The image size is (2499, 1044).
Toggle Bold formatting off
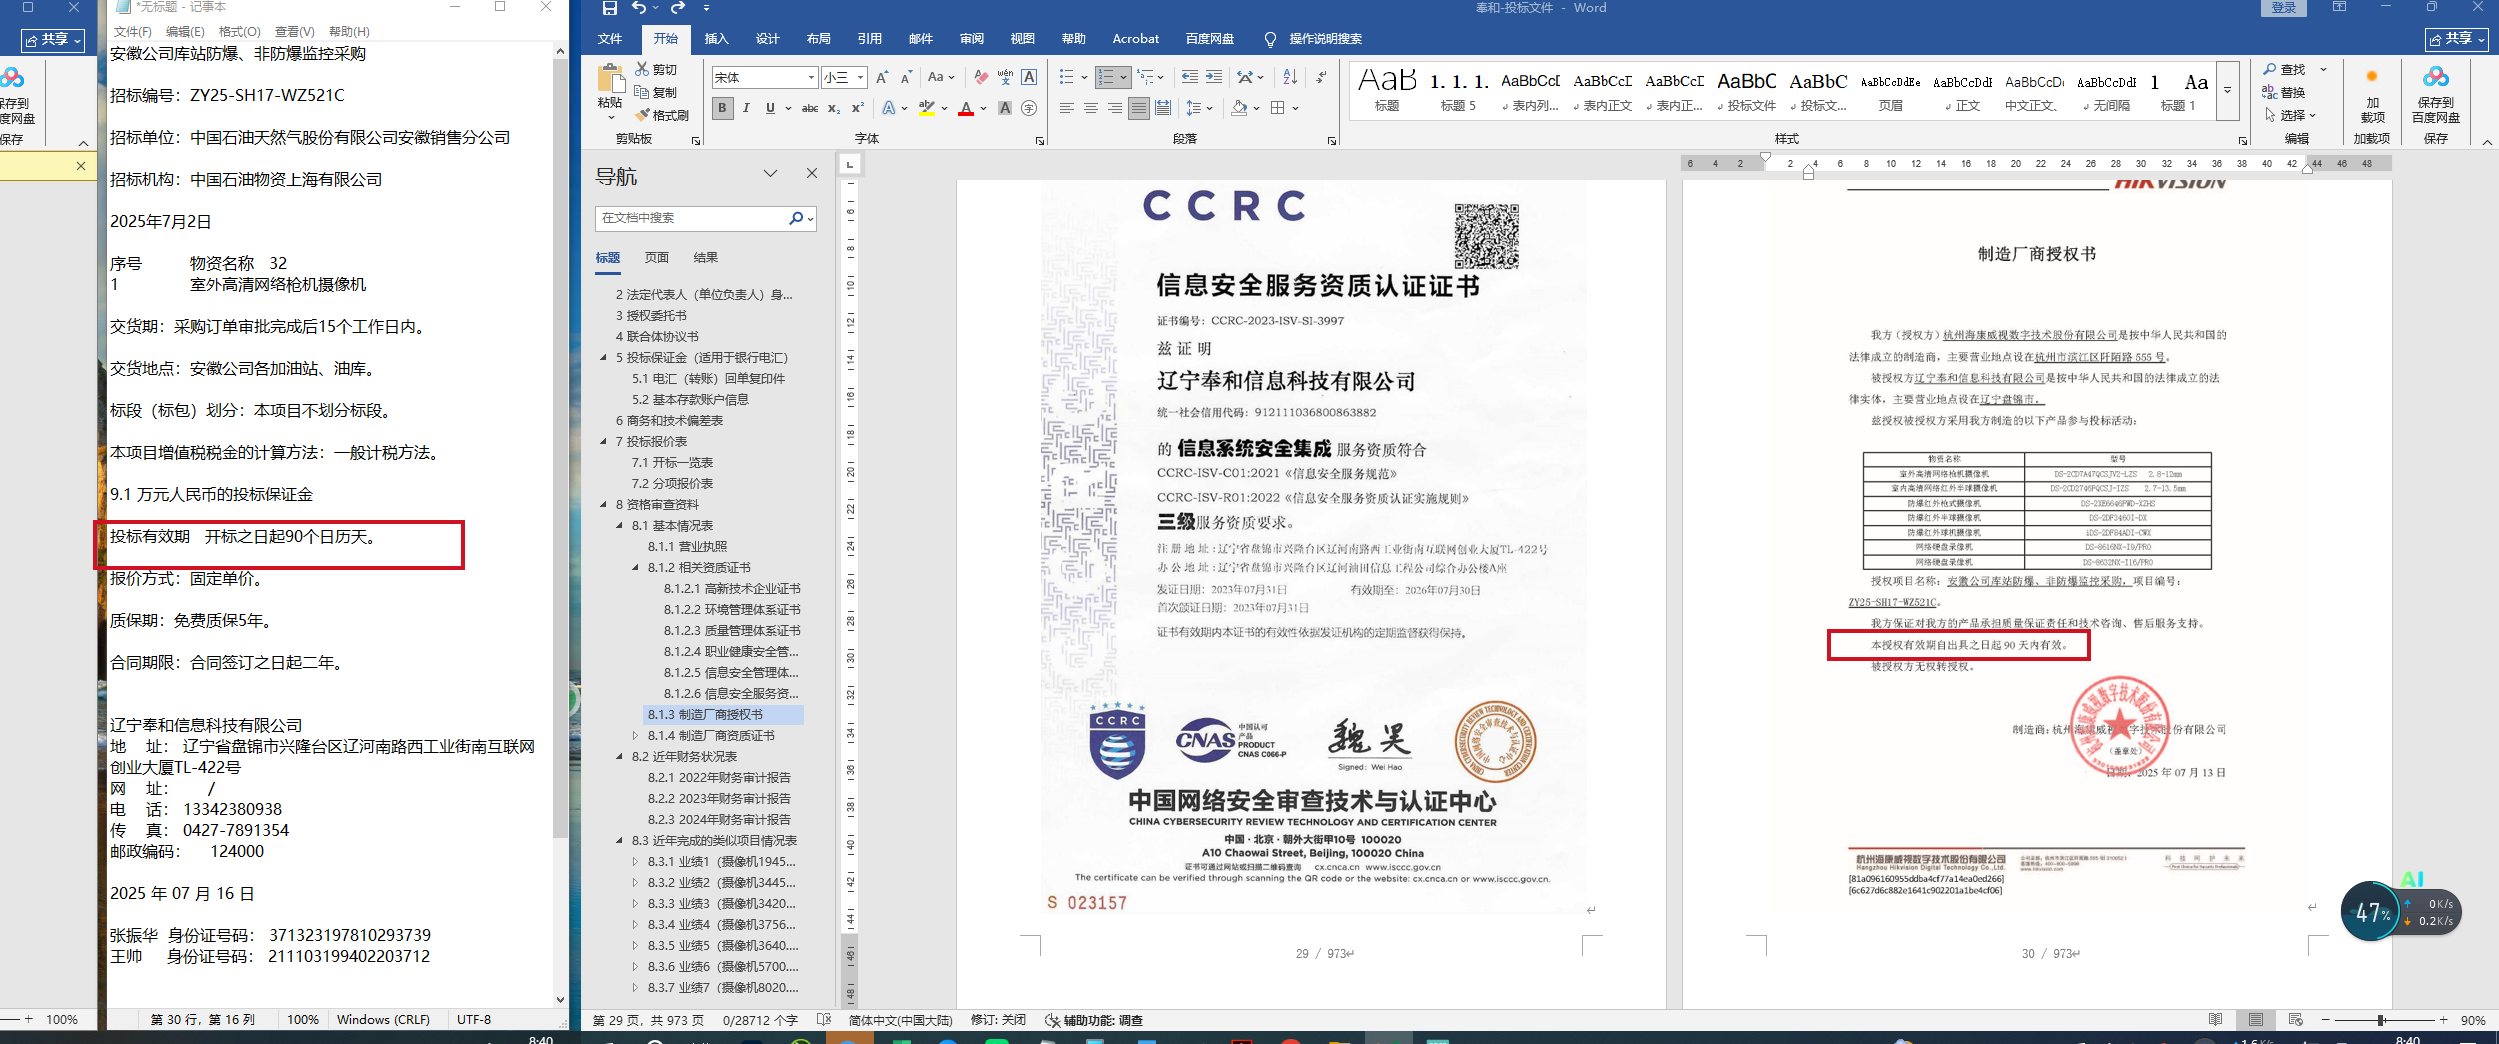click(x=722, y=108)
